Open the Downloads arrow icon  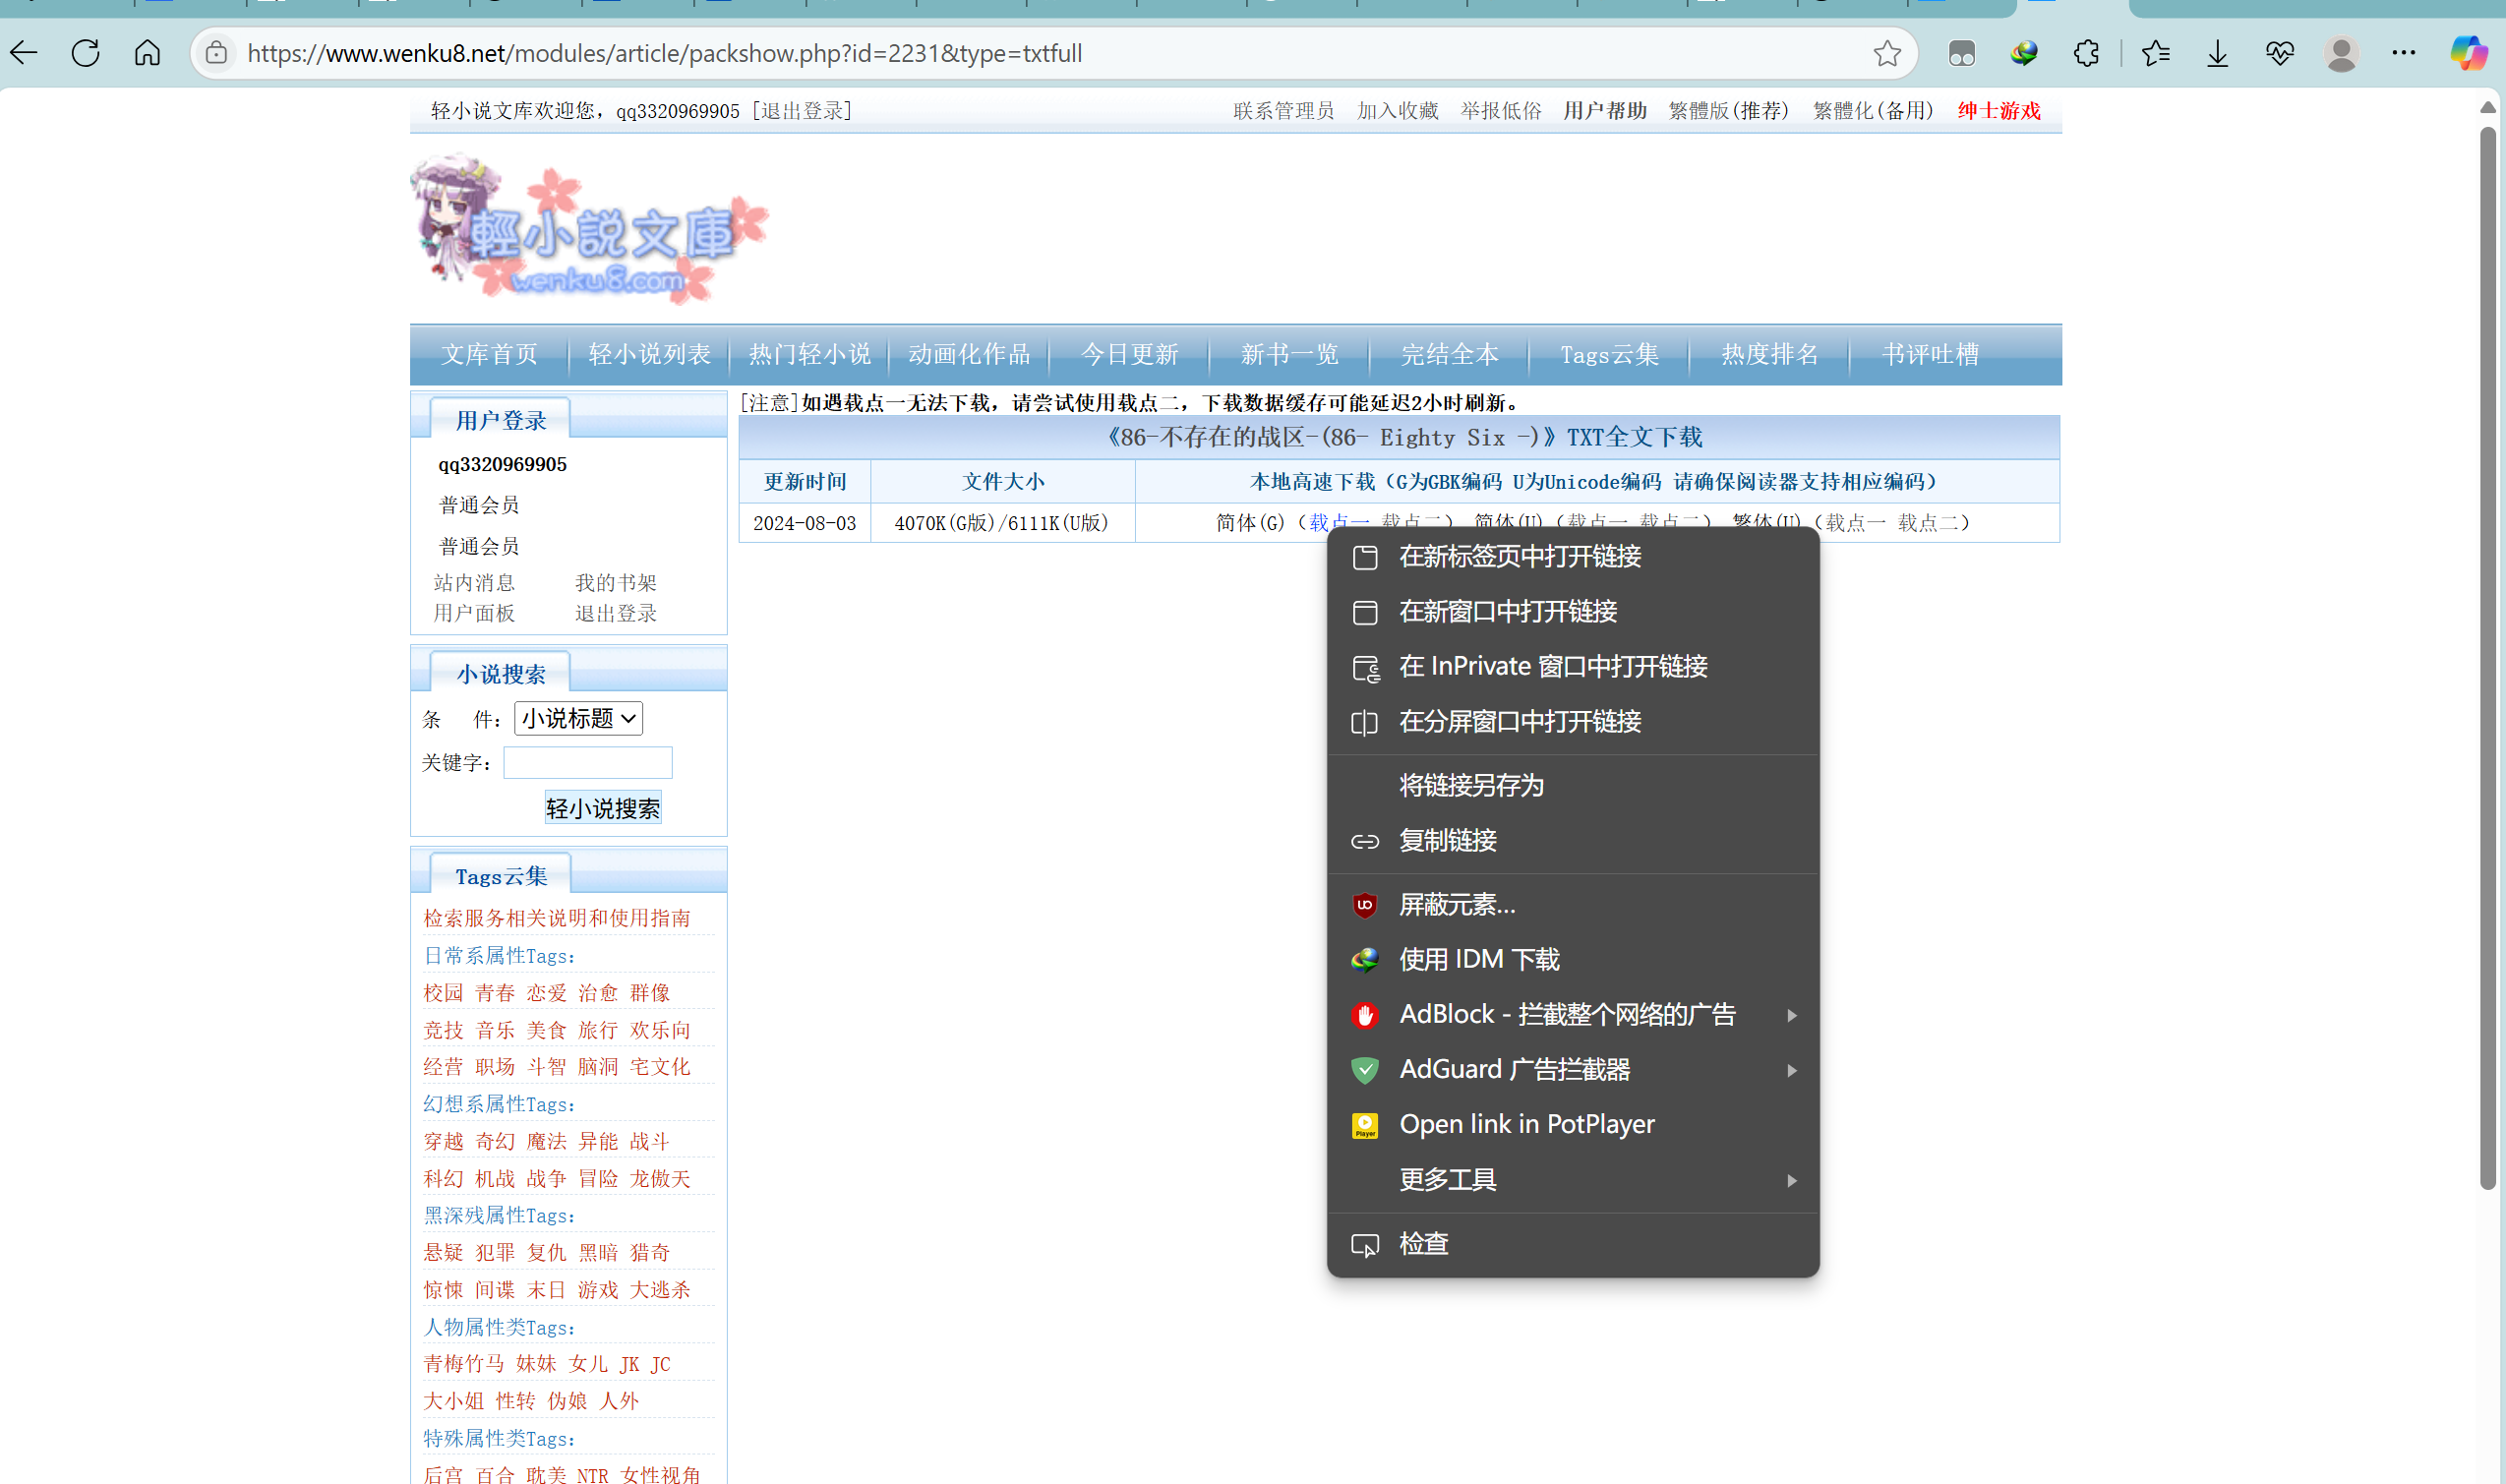pyautogui.click(x=2217, y=53)
